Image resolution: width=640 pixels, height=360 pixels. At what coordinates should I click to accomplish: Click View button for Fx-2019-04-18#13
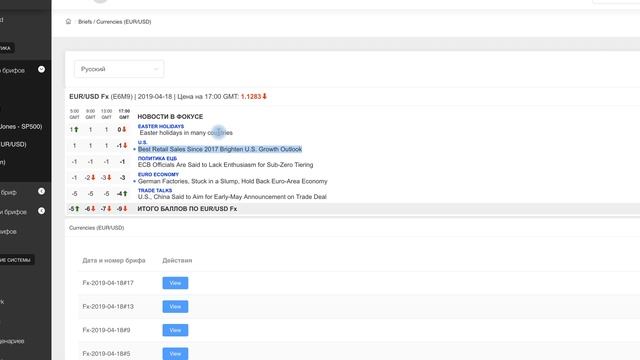click(175, 307)
